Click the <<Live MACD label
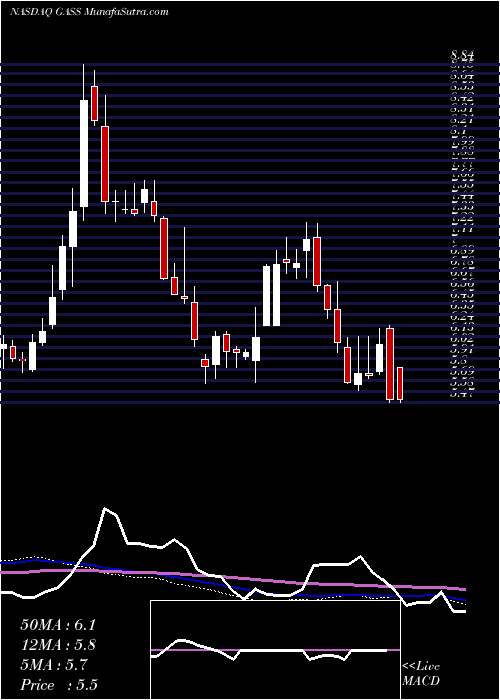The width and height of the screenshot is (500, 700). [421, 674]
